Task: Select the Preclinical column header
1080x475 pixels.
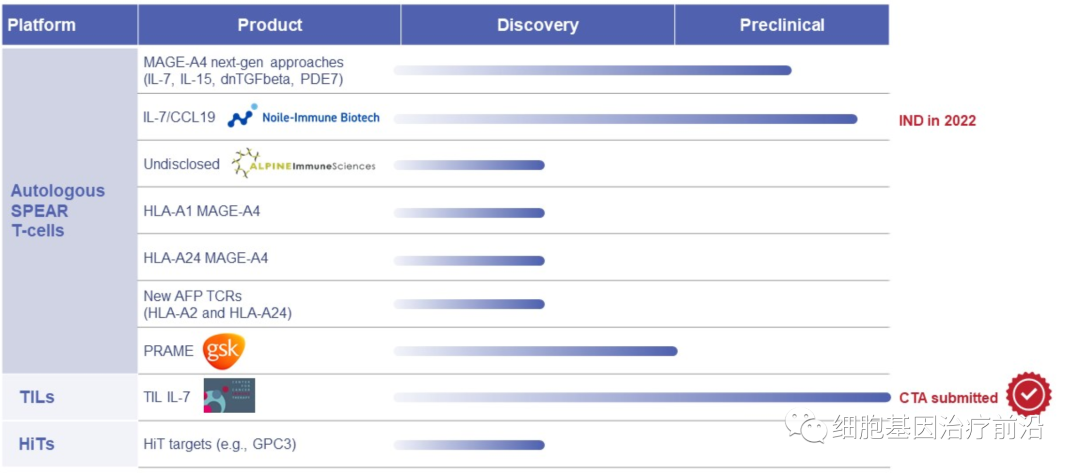Action: click(x=782, y=25)
